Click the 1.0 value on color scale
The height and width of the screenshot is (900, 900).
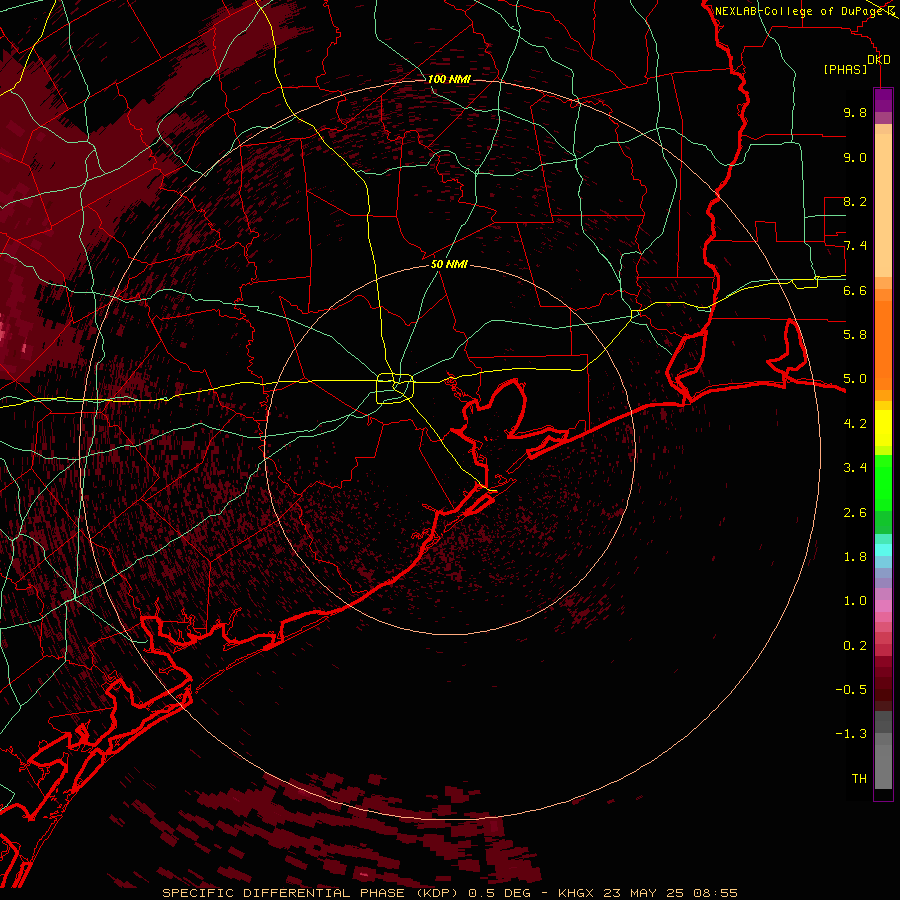pos(855,601)
